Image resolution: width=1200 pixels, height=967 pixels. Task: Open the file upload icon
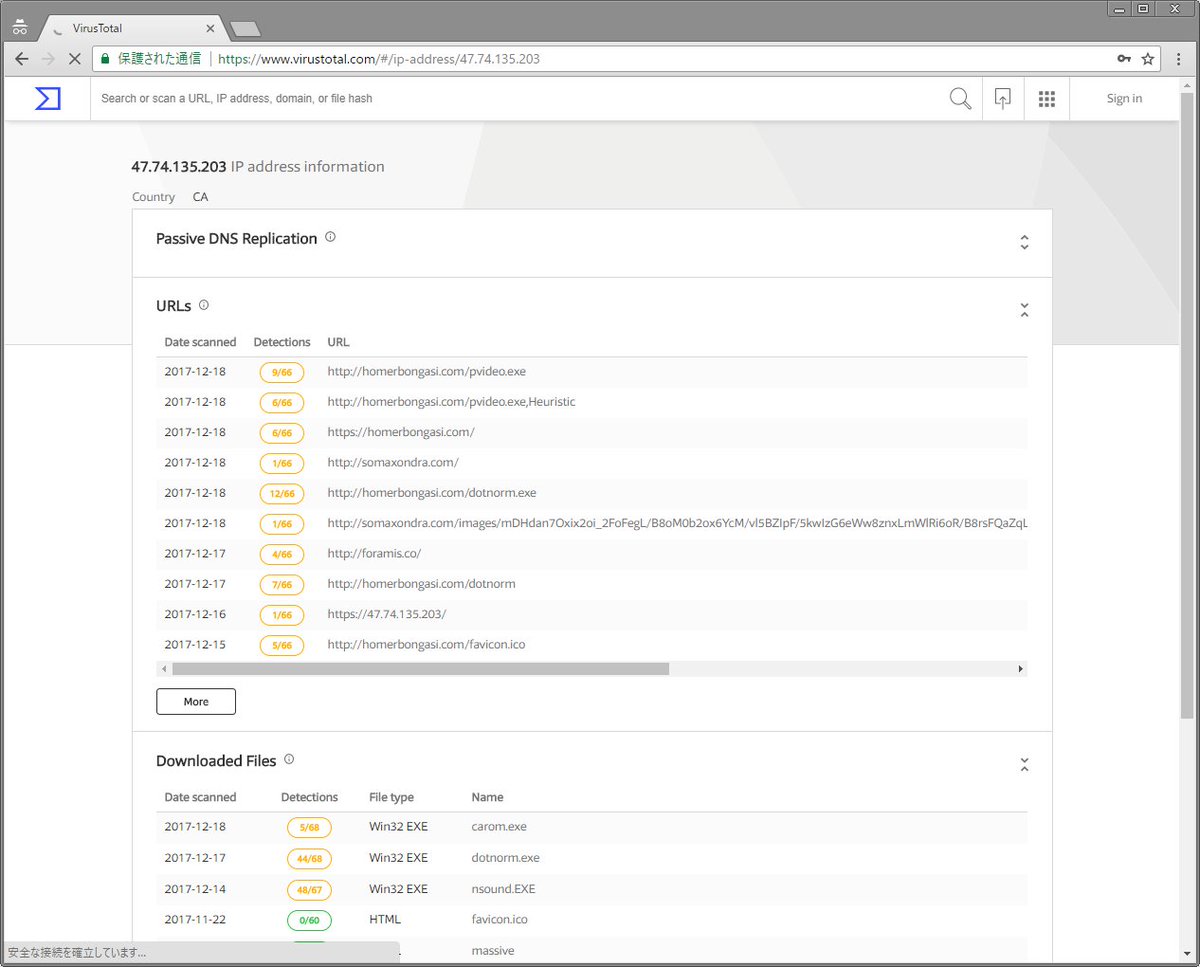1002,98
